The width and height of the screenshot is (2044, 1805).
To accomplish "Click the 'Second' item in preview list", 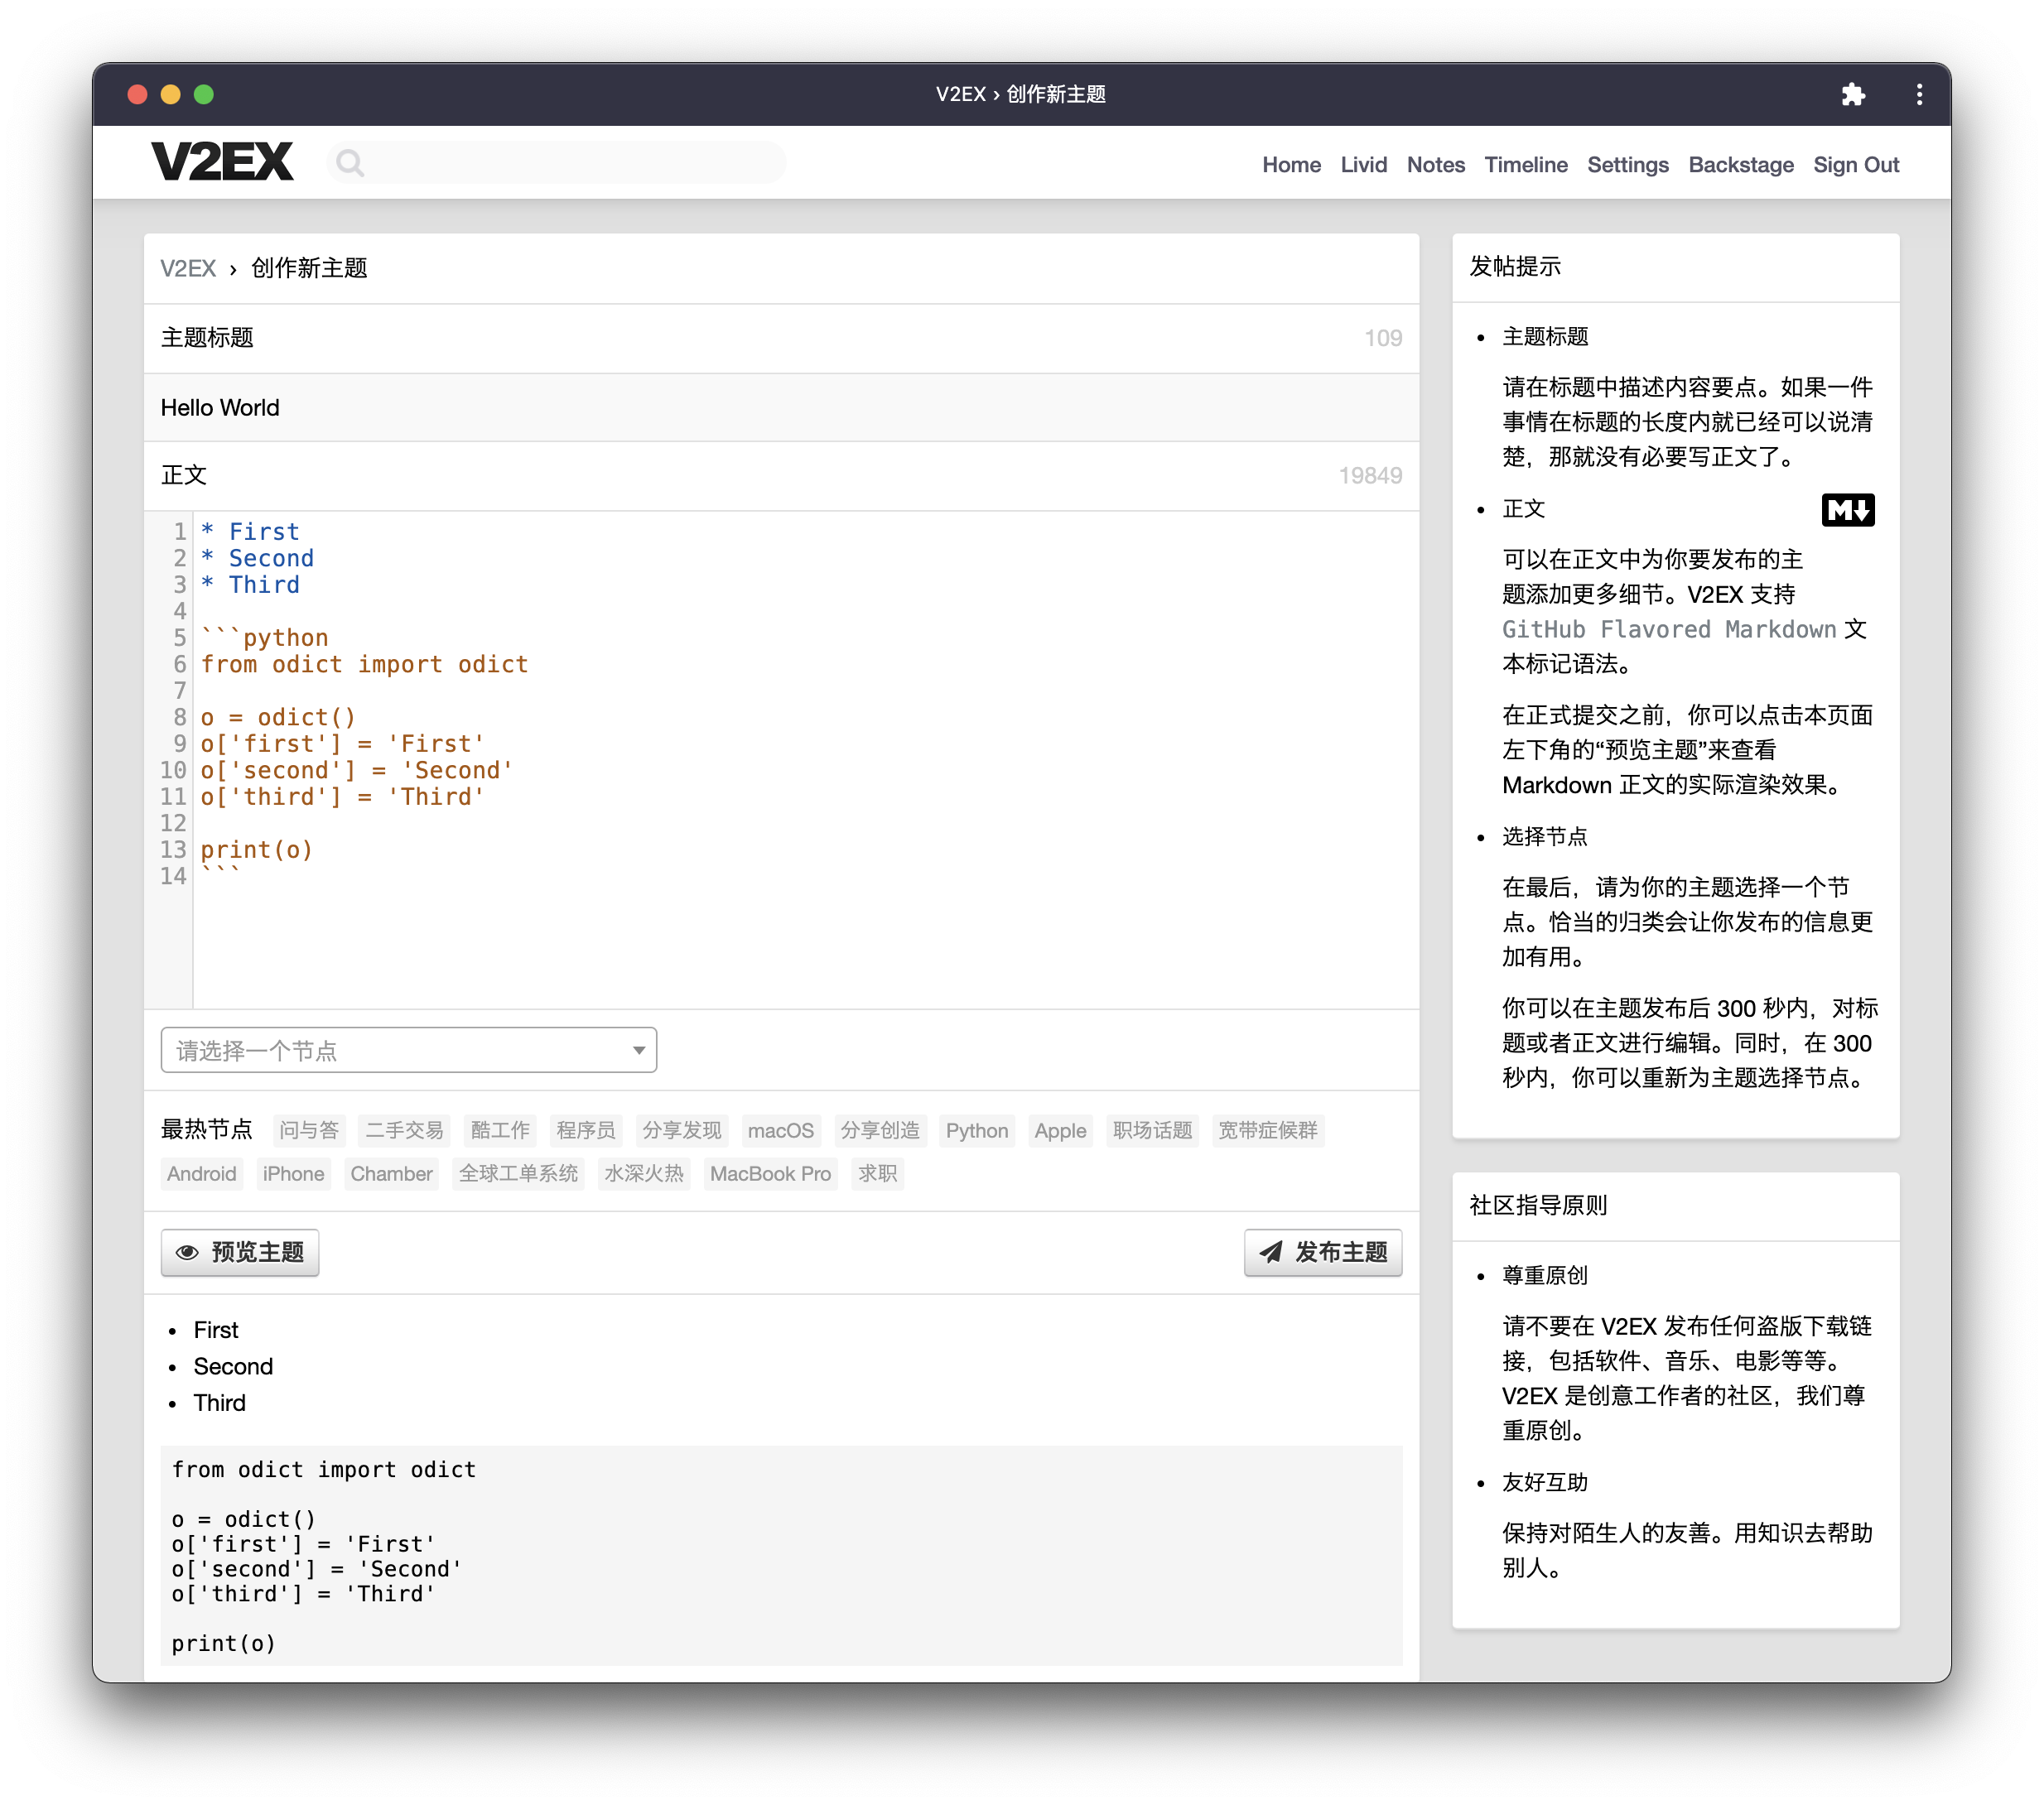I will point(233,1366).
